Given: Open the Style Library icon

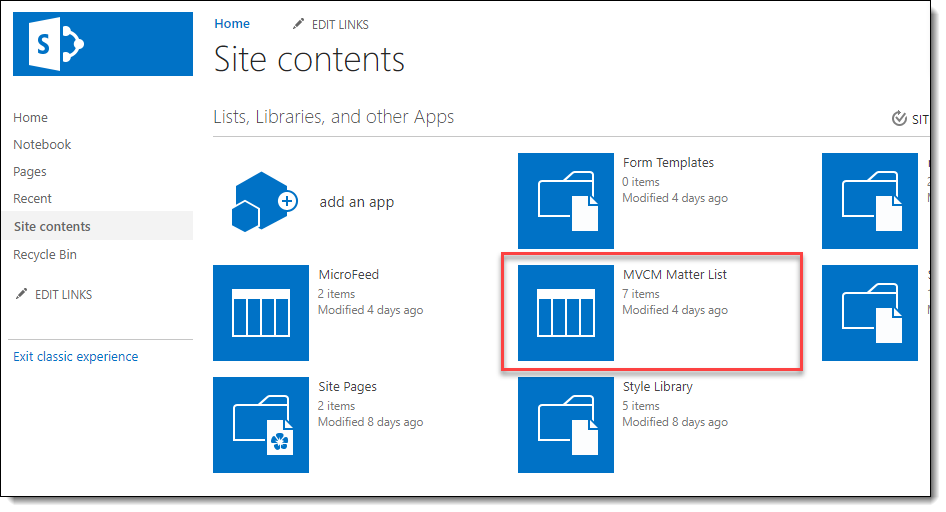Looking at the screenshot, I should [566, 425].
